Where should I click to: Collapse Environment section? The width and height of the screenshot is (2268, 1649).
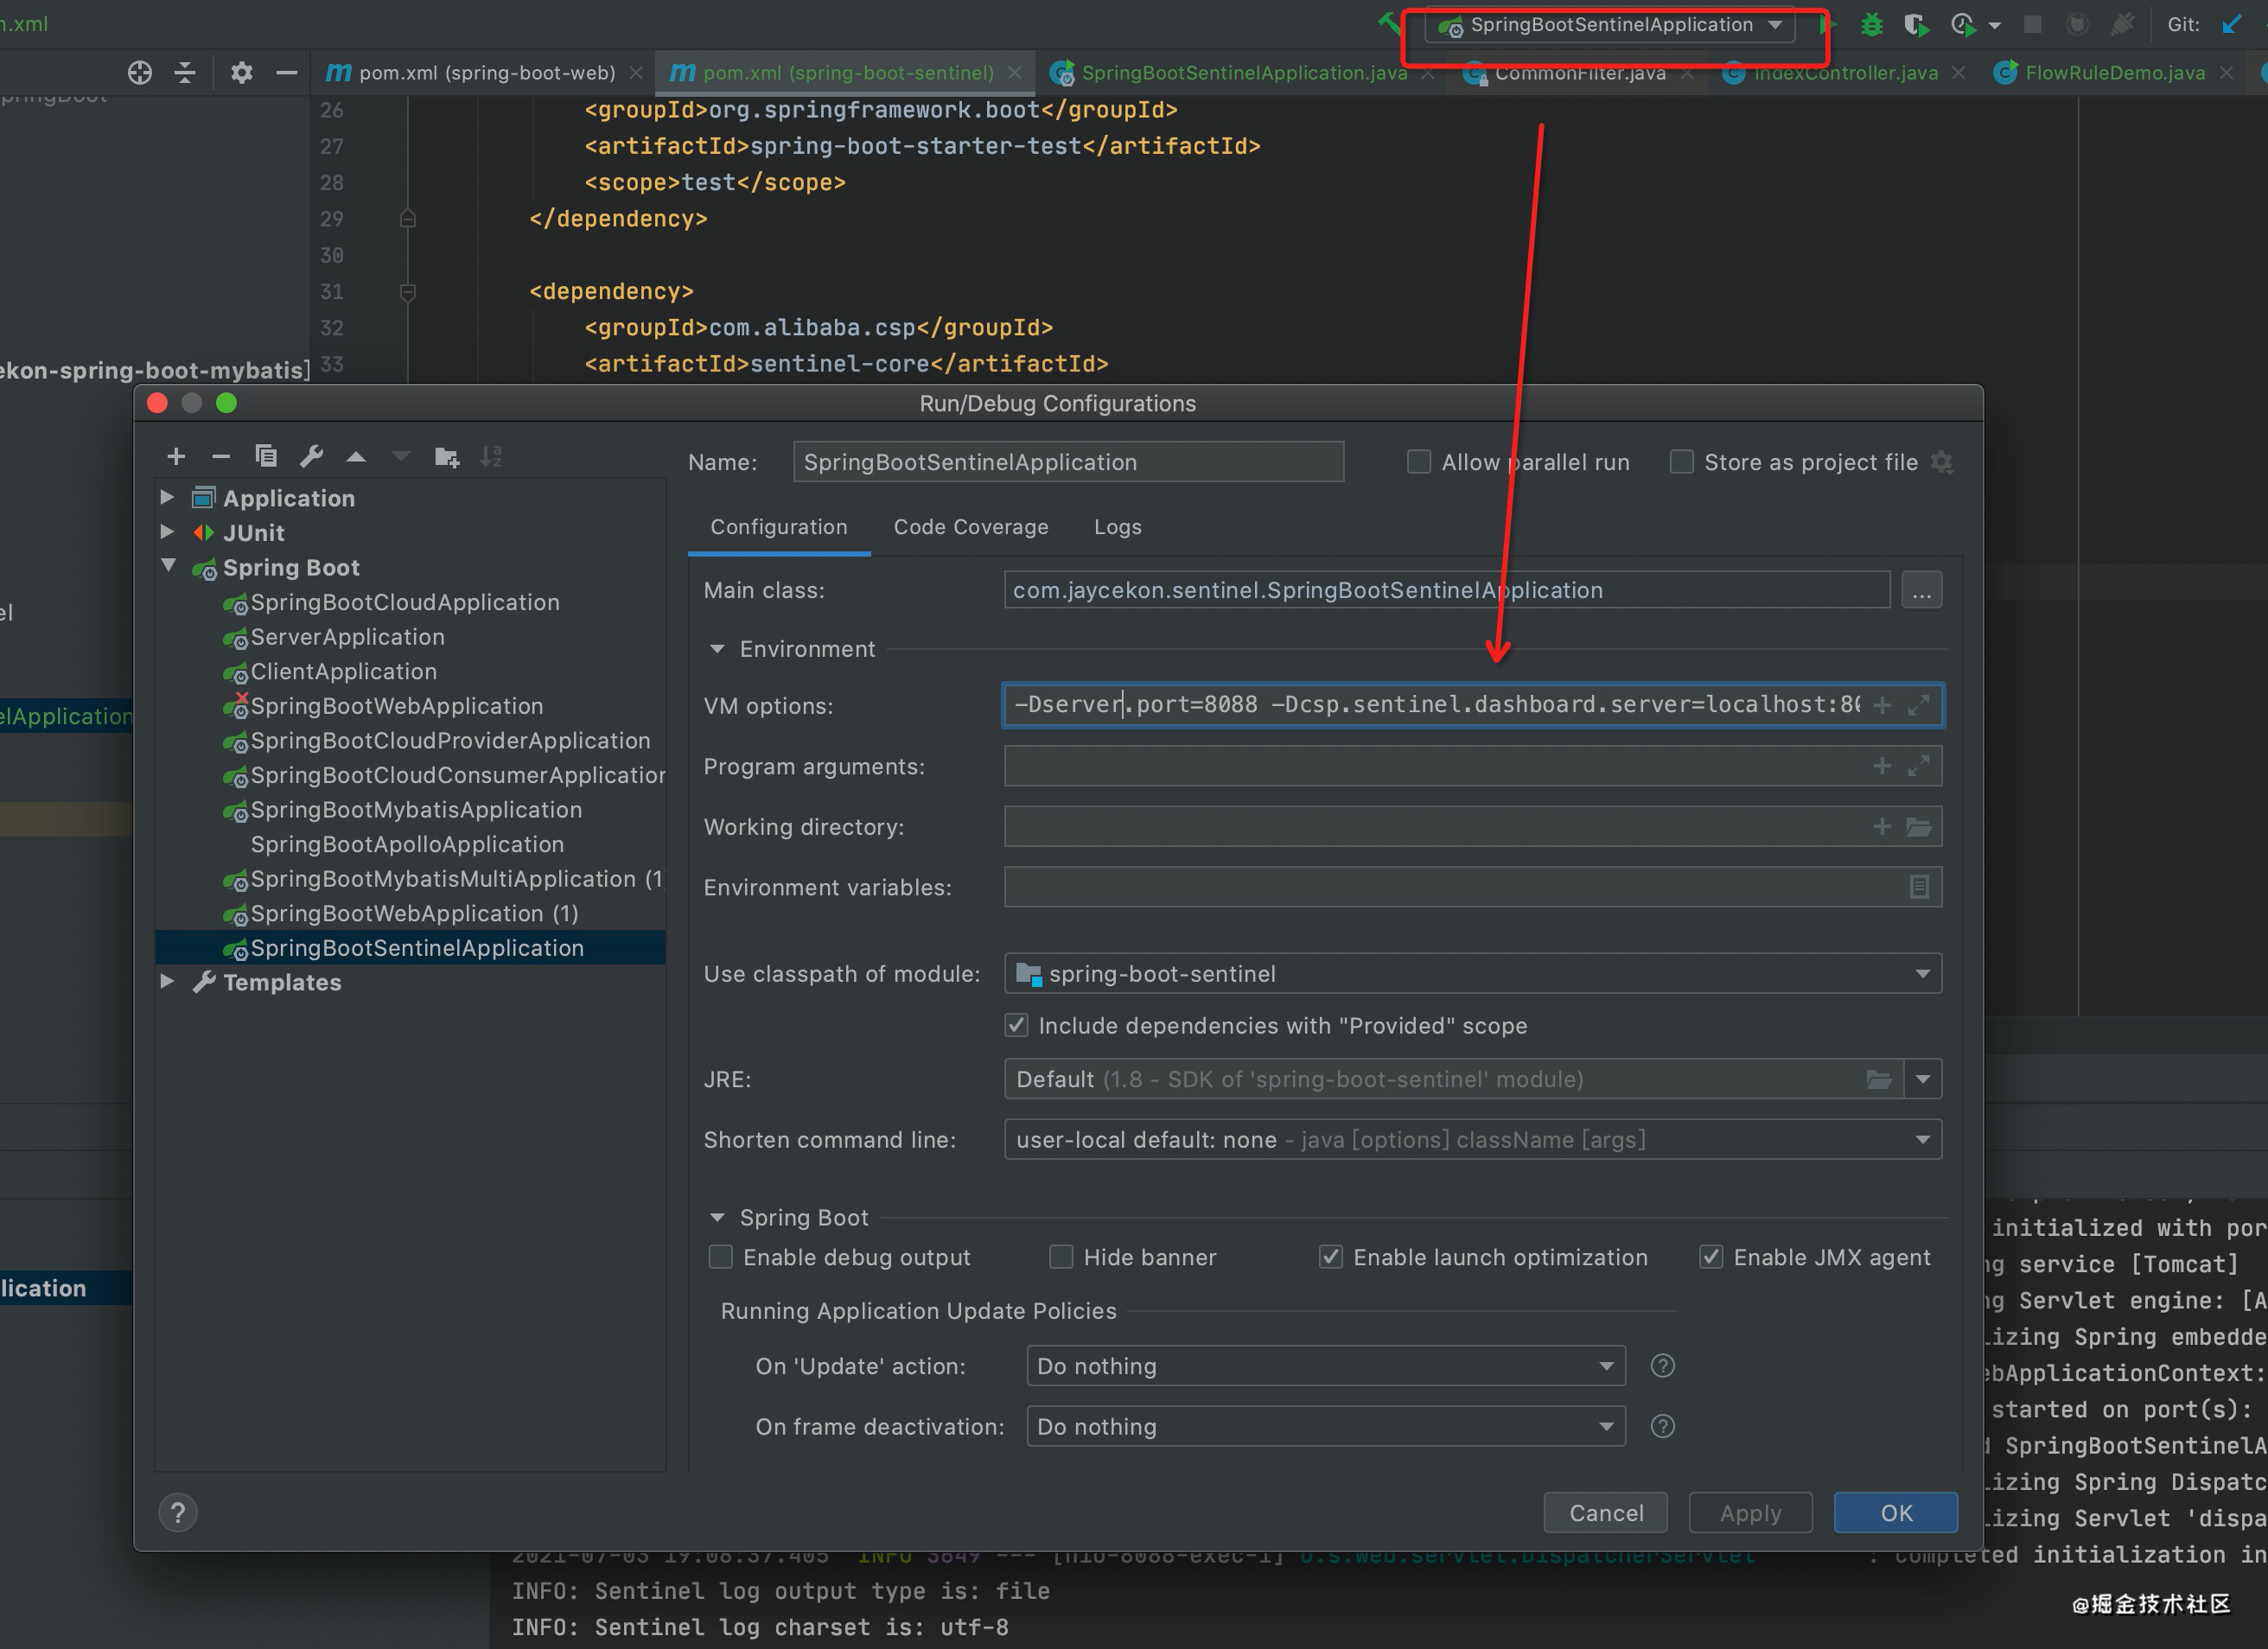click(717, 649)
